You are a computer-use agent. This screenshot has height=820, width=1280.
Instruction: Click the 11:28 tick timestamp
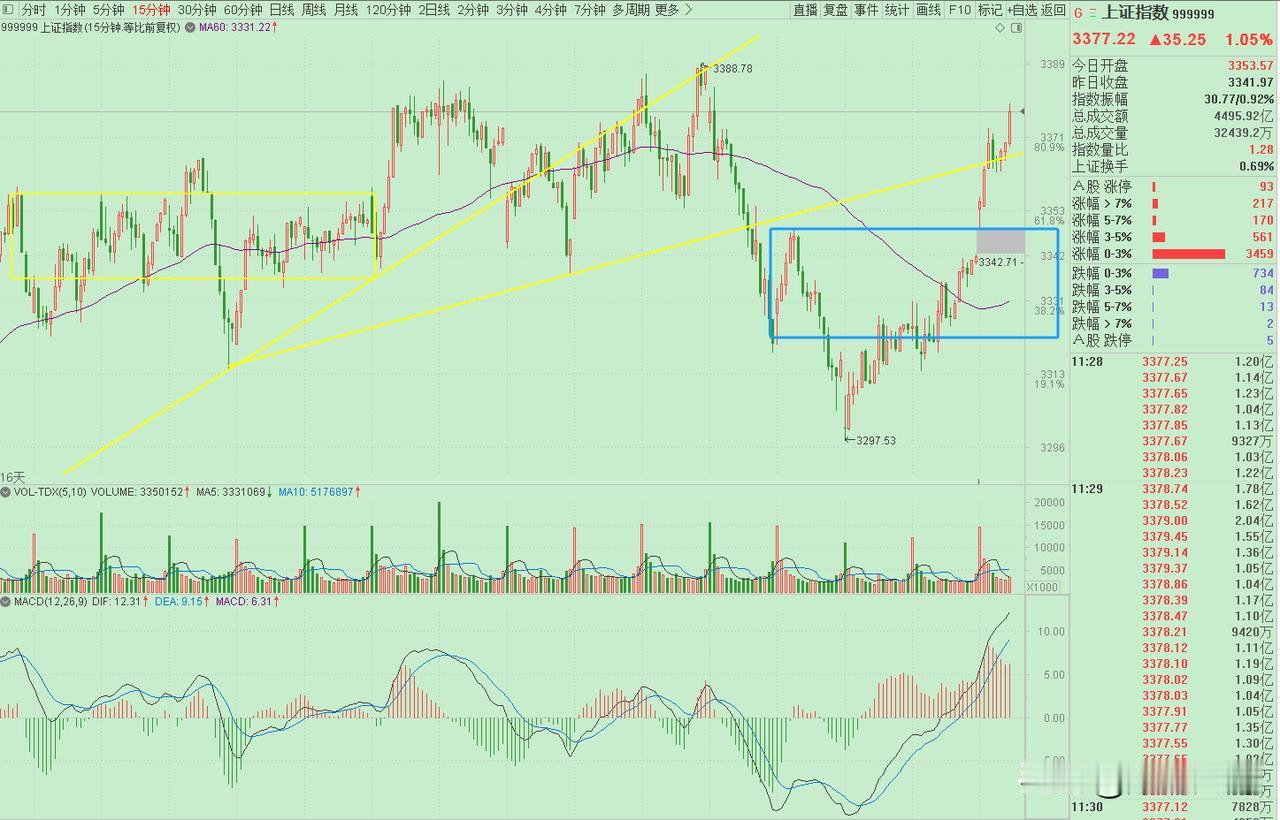1087,361
